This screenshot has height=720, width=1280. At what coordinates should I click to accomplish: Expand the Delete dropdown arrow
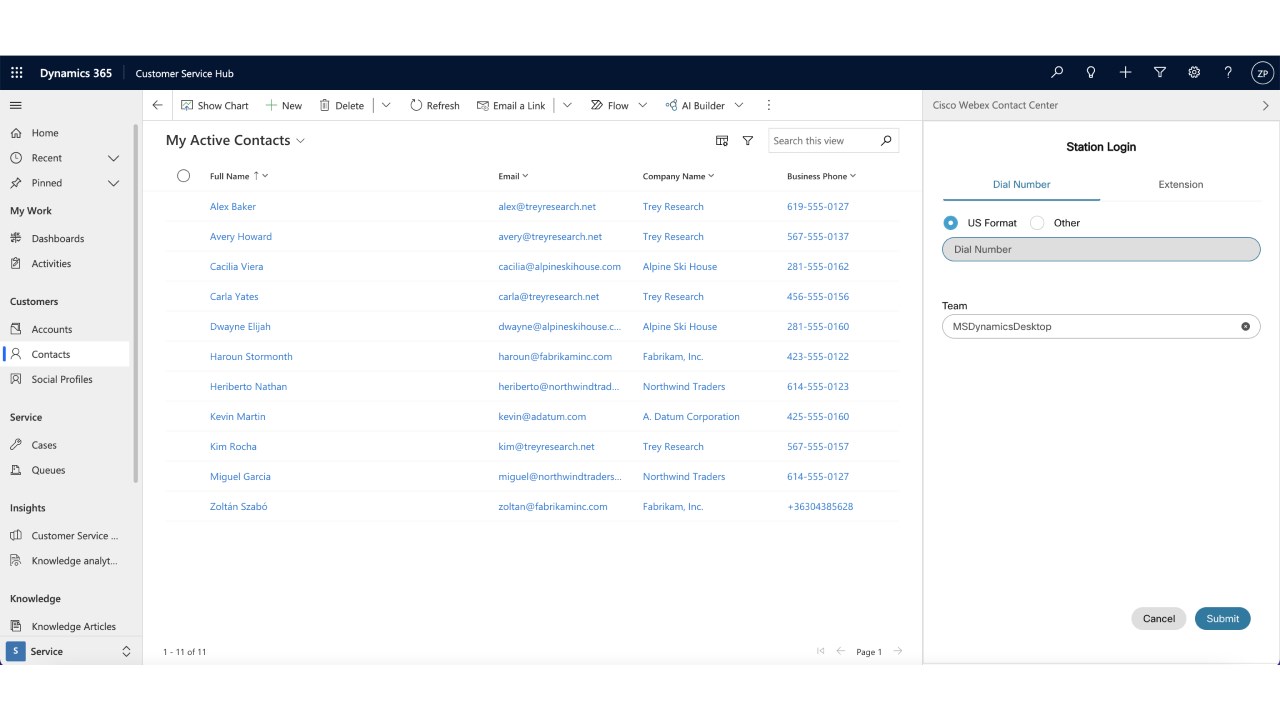386,105
